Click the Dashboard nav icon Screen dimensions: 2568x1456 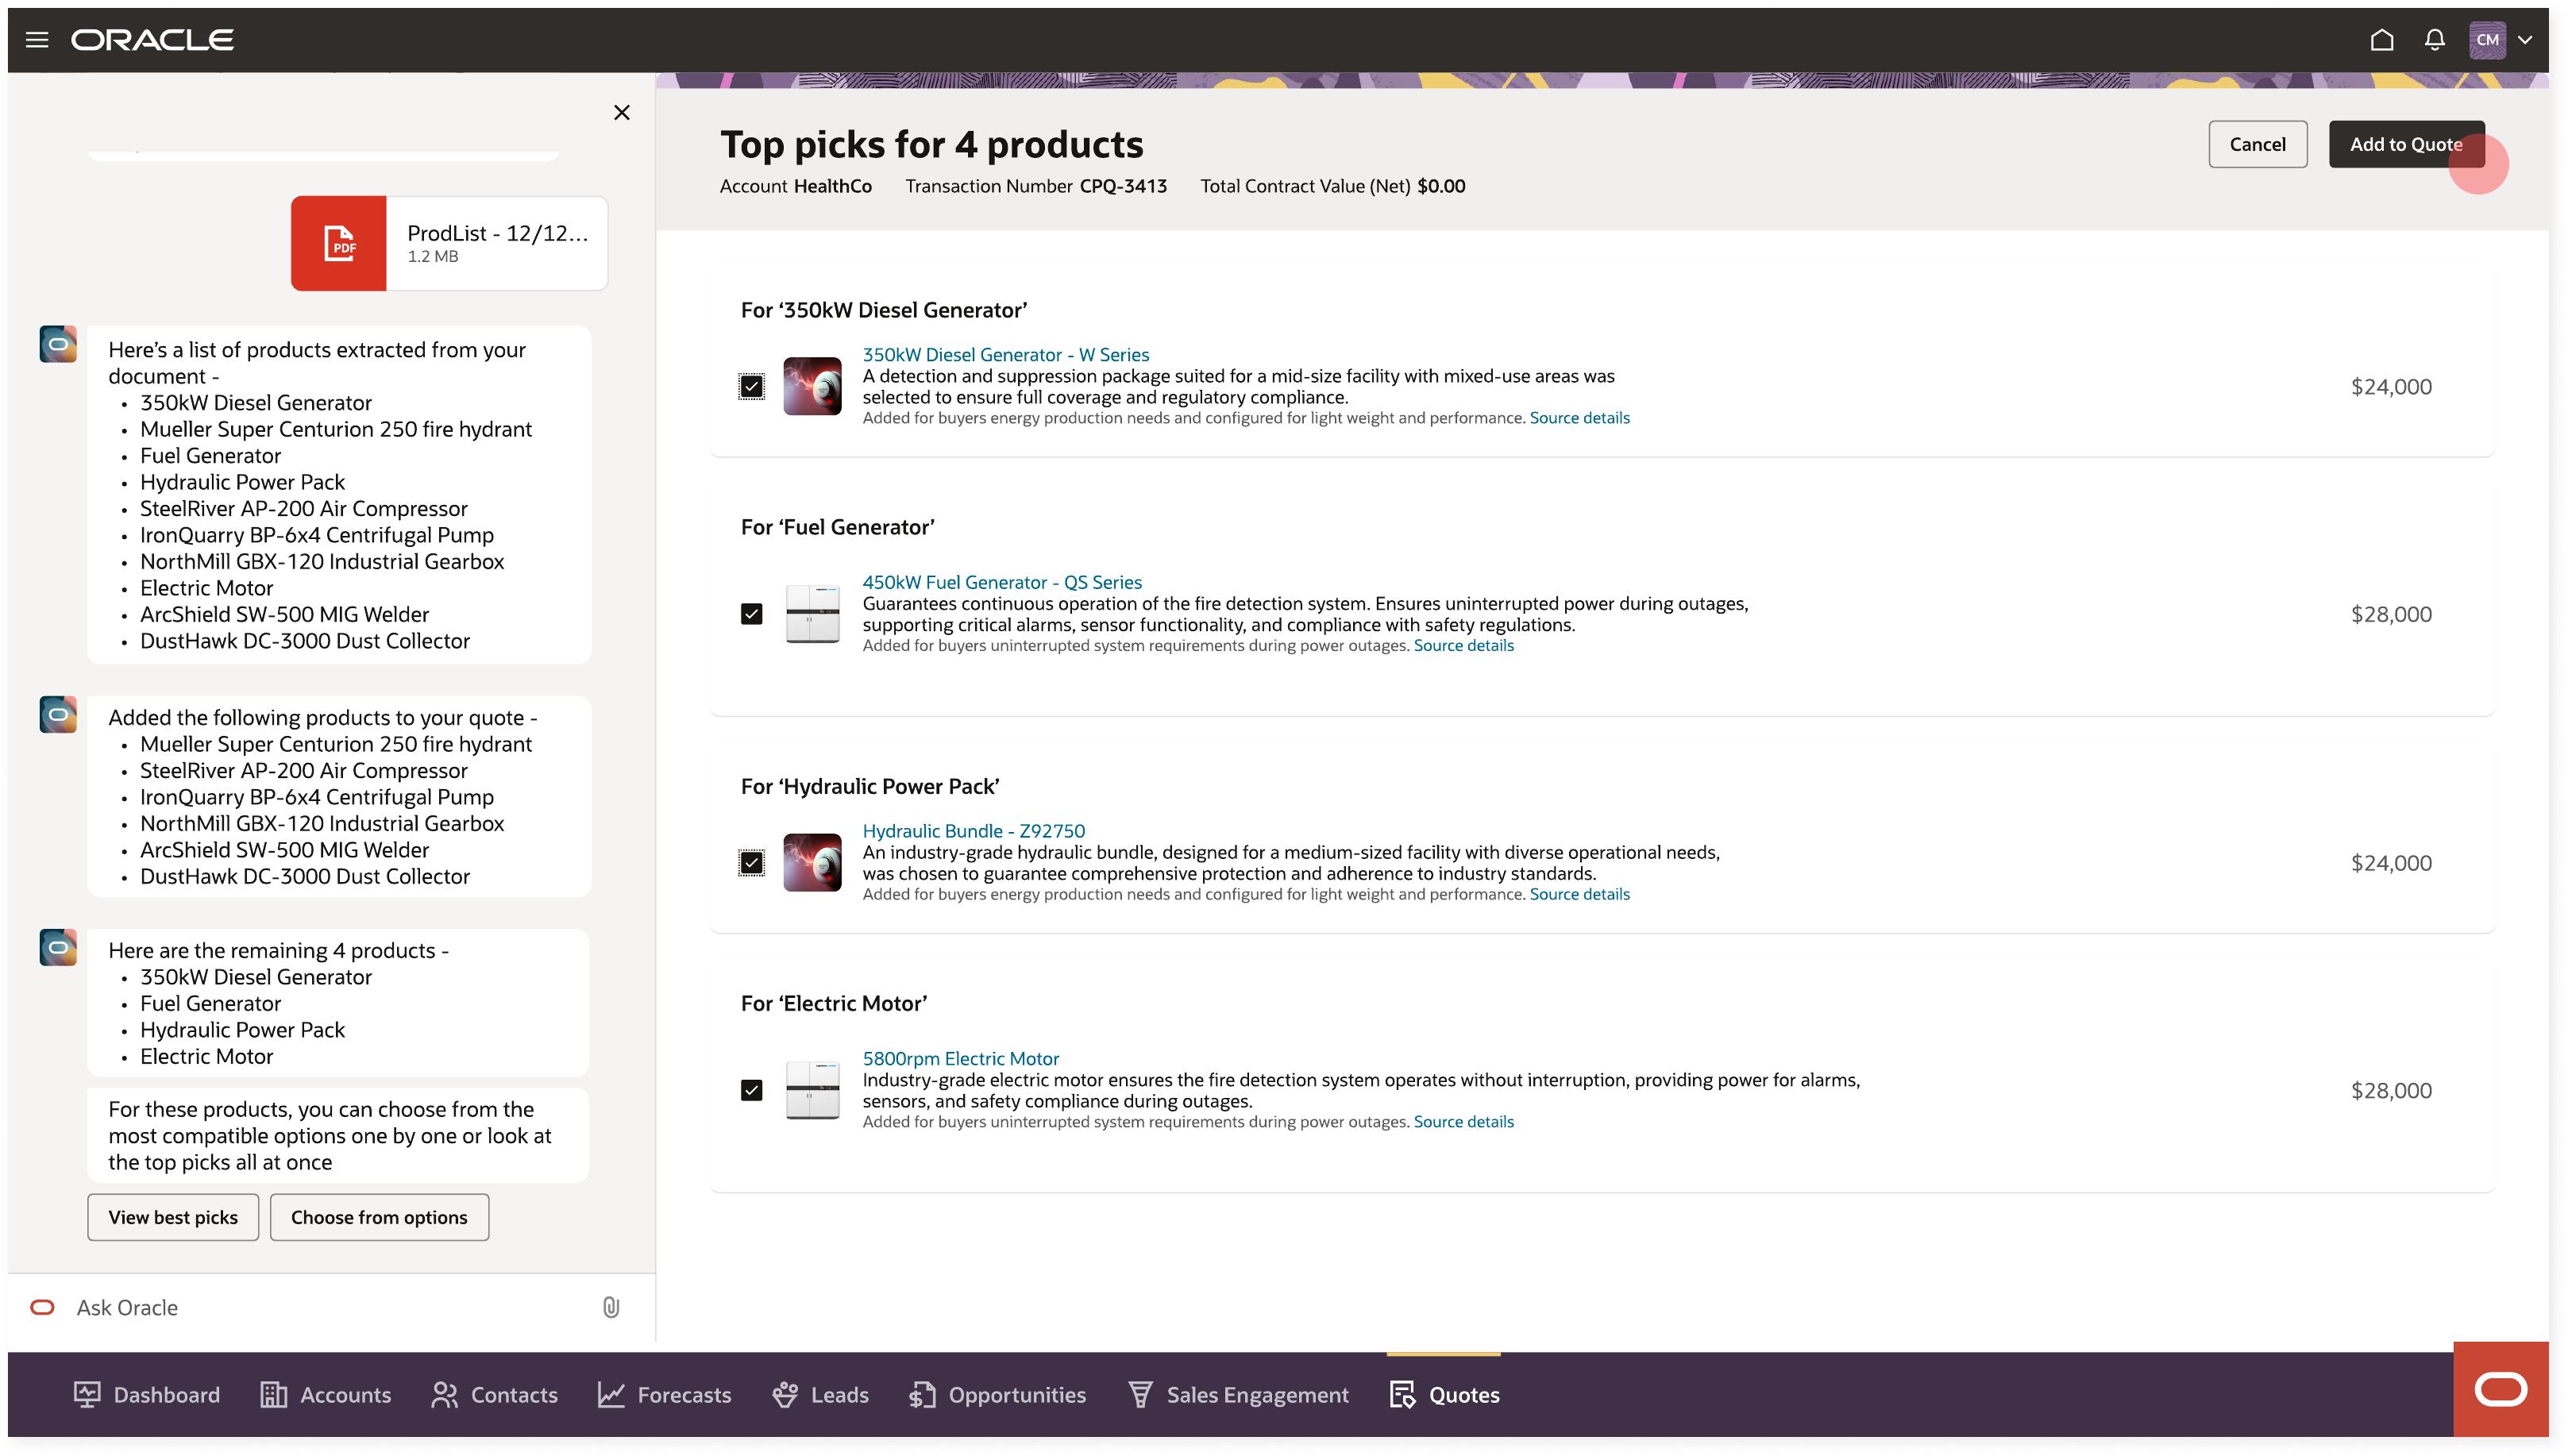87,1394
